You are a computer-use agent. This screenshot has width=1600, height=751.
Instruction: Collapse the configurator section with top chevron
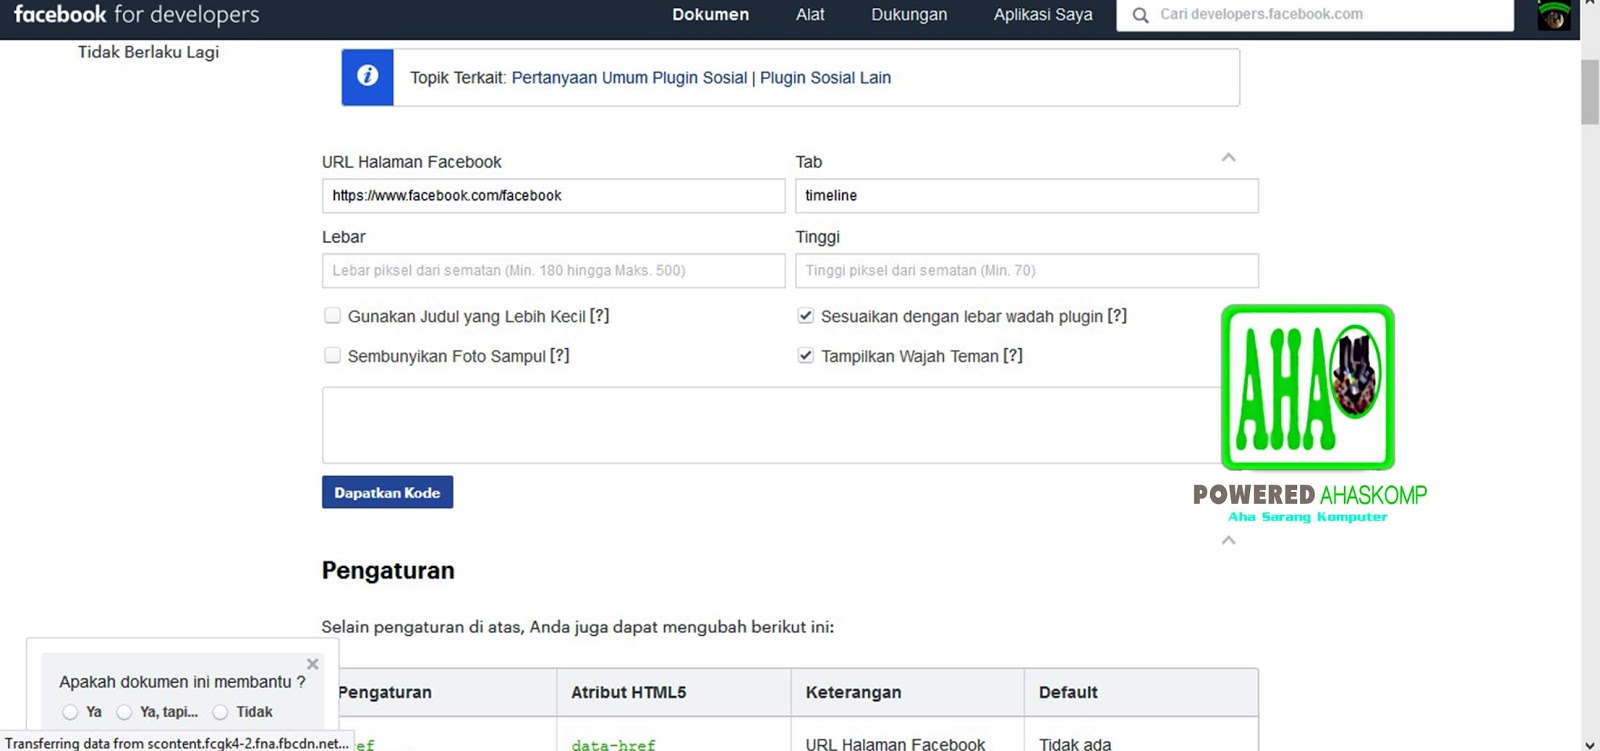1229,157
